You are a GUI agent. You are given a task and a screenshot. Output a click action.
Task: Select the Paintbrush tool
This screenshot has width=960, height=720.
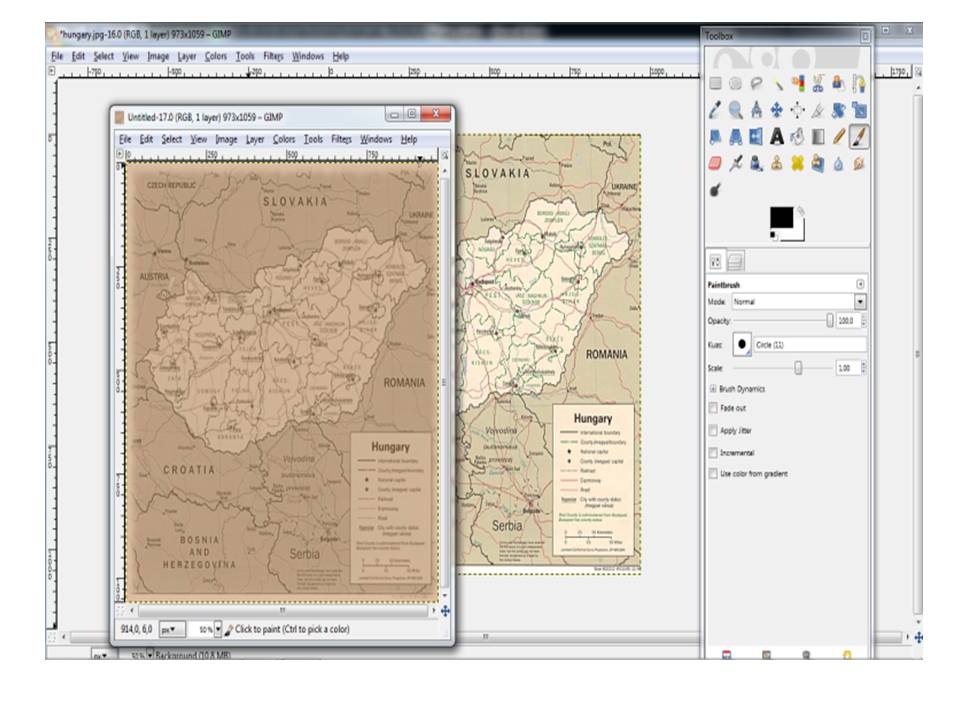click(x=859, y=137)
